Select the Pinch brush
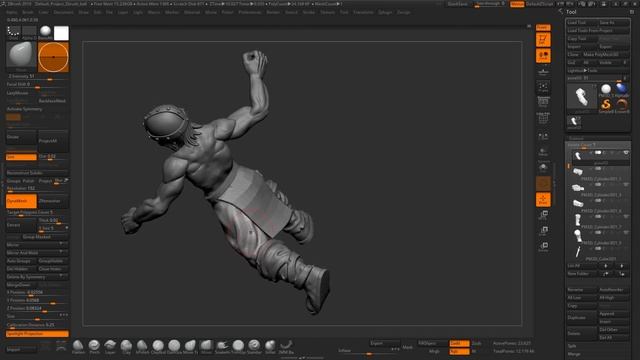Screen dimensions: 640x360 coord(94,347)
